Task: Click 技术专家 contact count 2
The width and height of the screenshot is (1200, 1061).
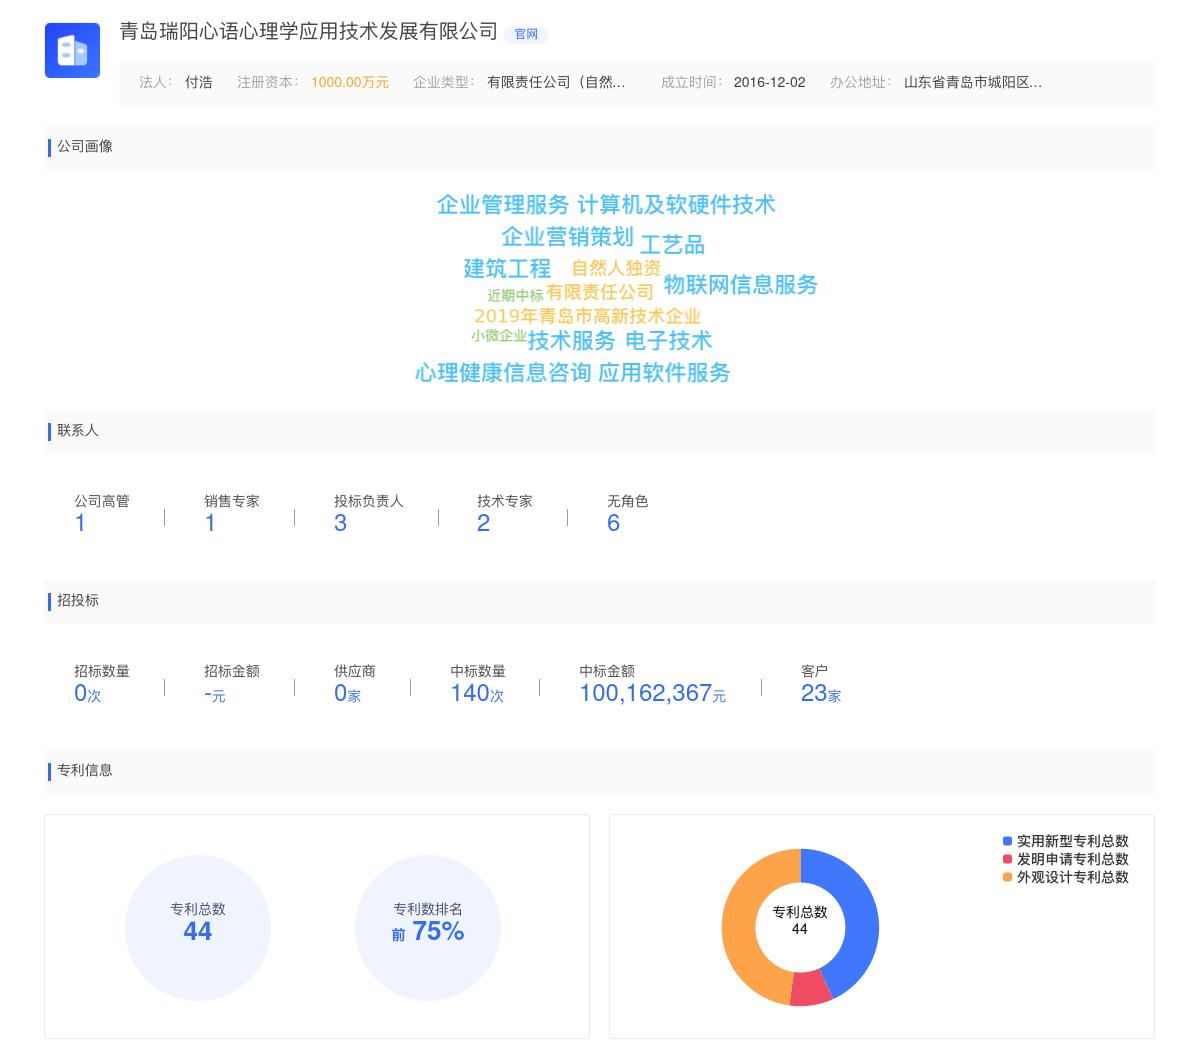Action: [483, 523]
